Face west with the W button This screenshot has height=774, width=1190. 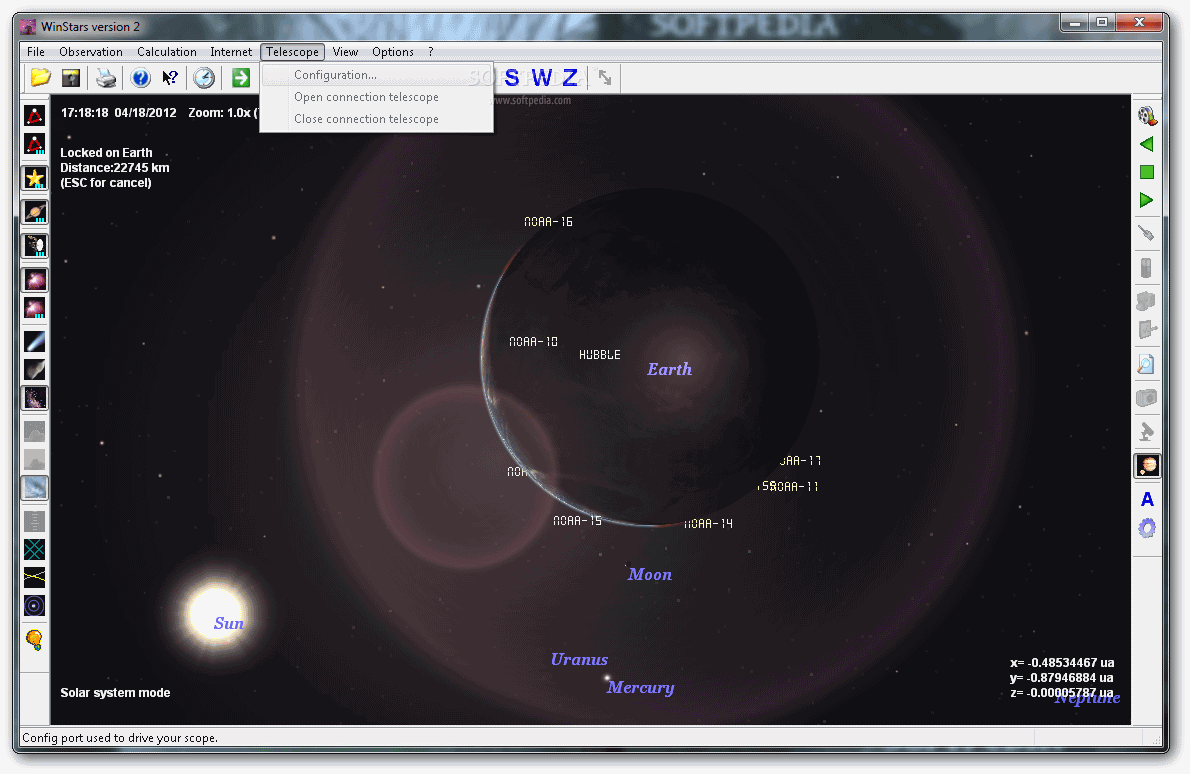[x=542, y=77]
